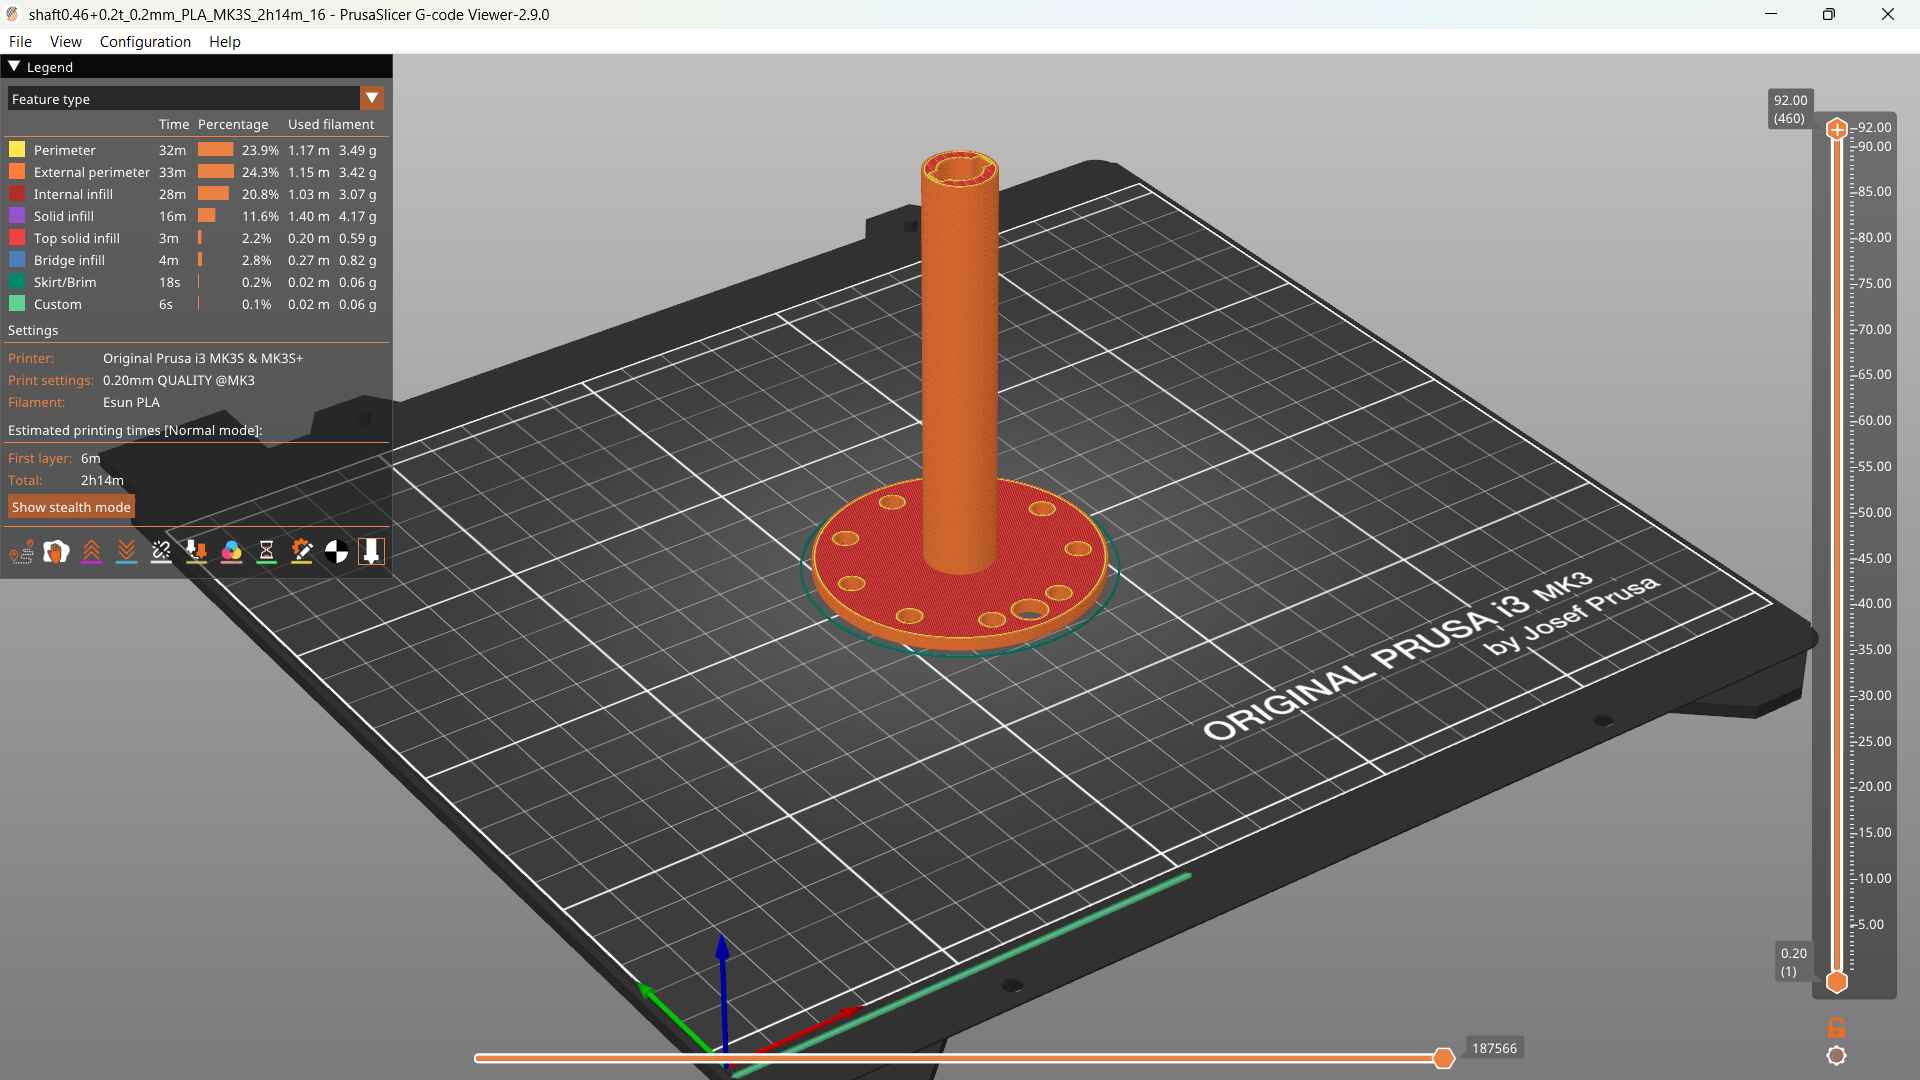Click the Perimeter row label
The width and height of the screenshot is (1920, 1080).
pyautogui.click(x=65, y=150)
